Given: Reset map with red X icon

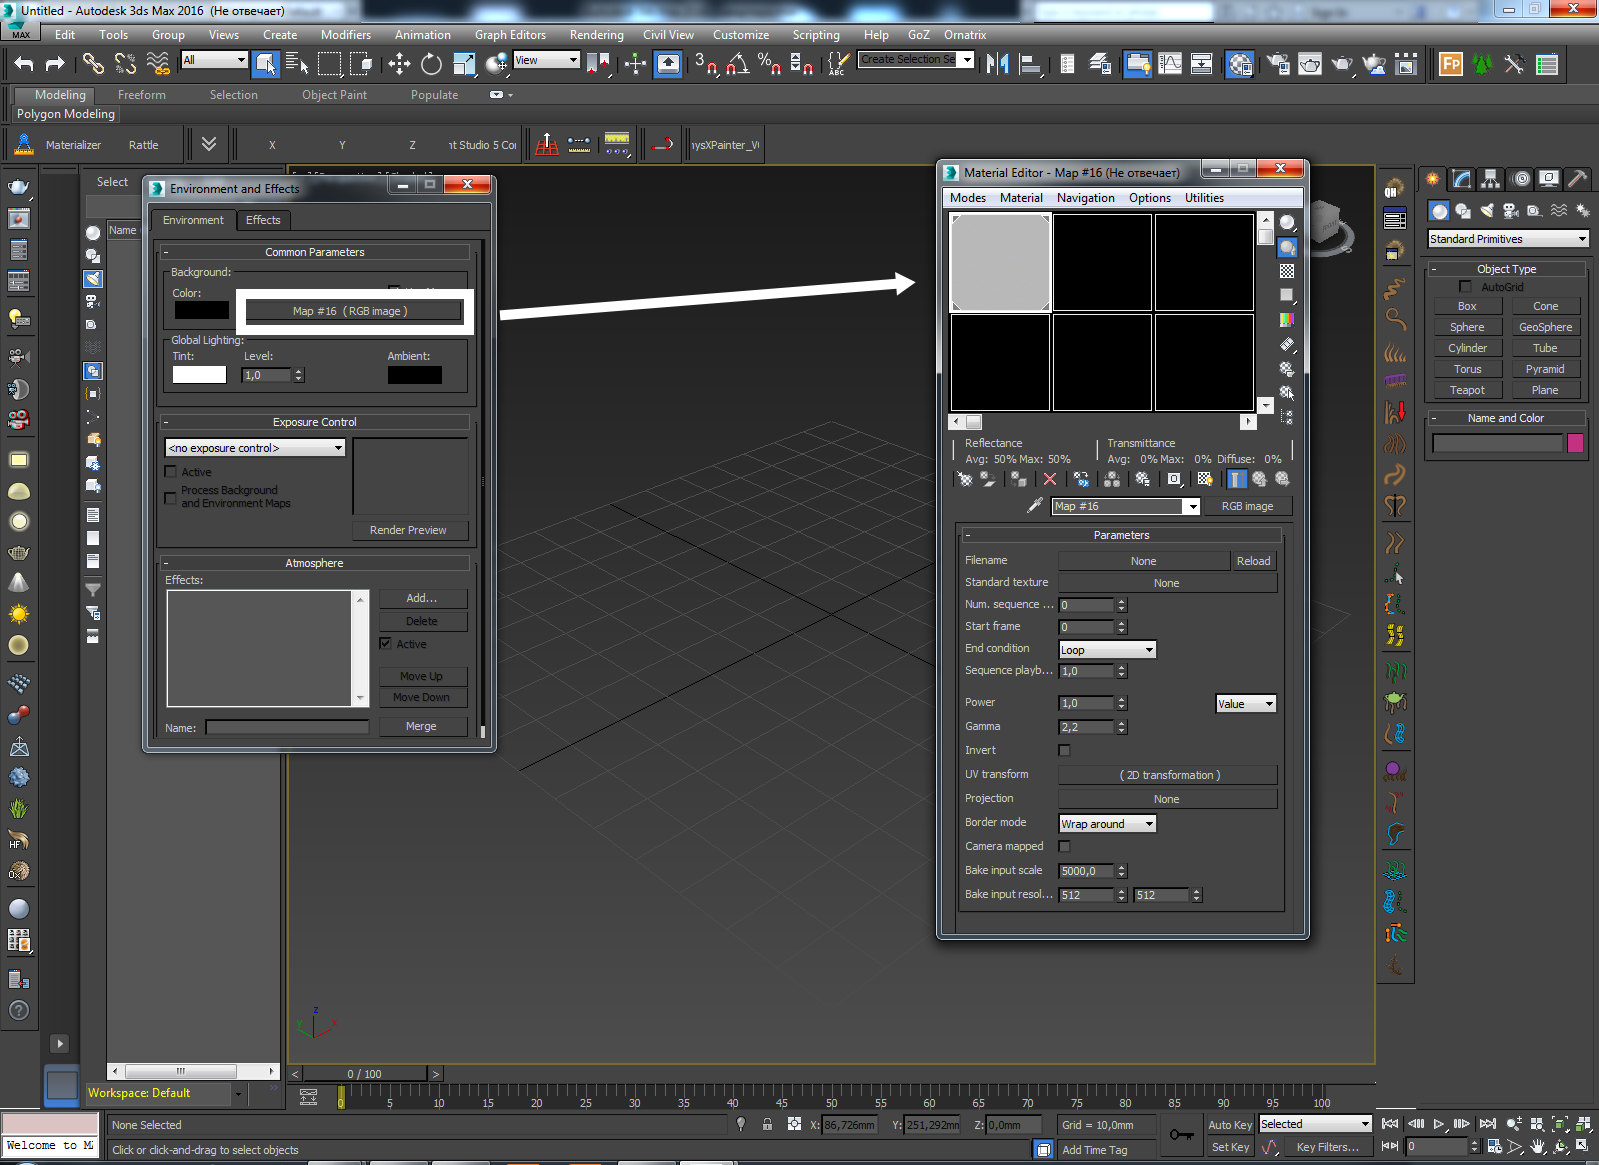Looking at the screenshot, I should tap(1049, 480).
